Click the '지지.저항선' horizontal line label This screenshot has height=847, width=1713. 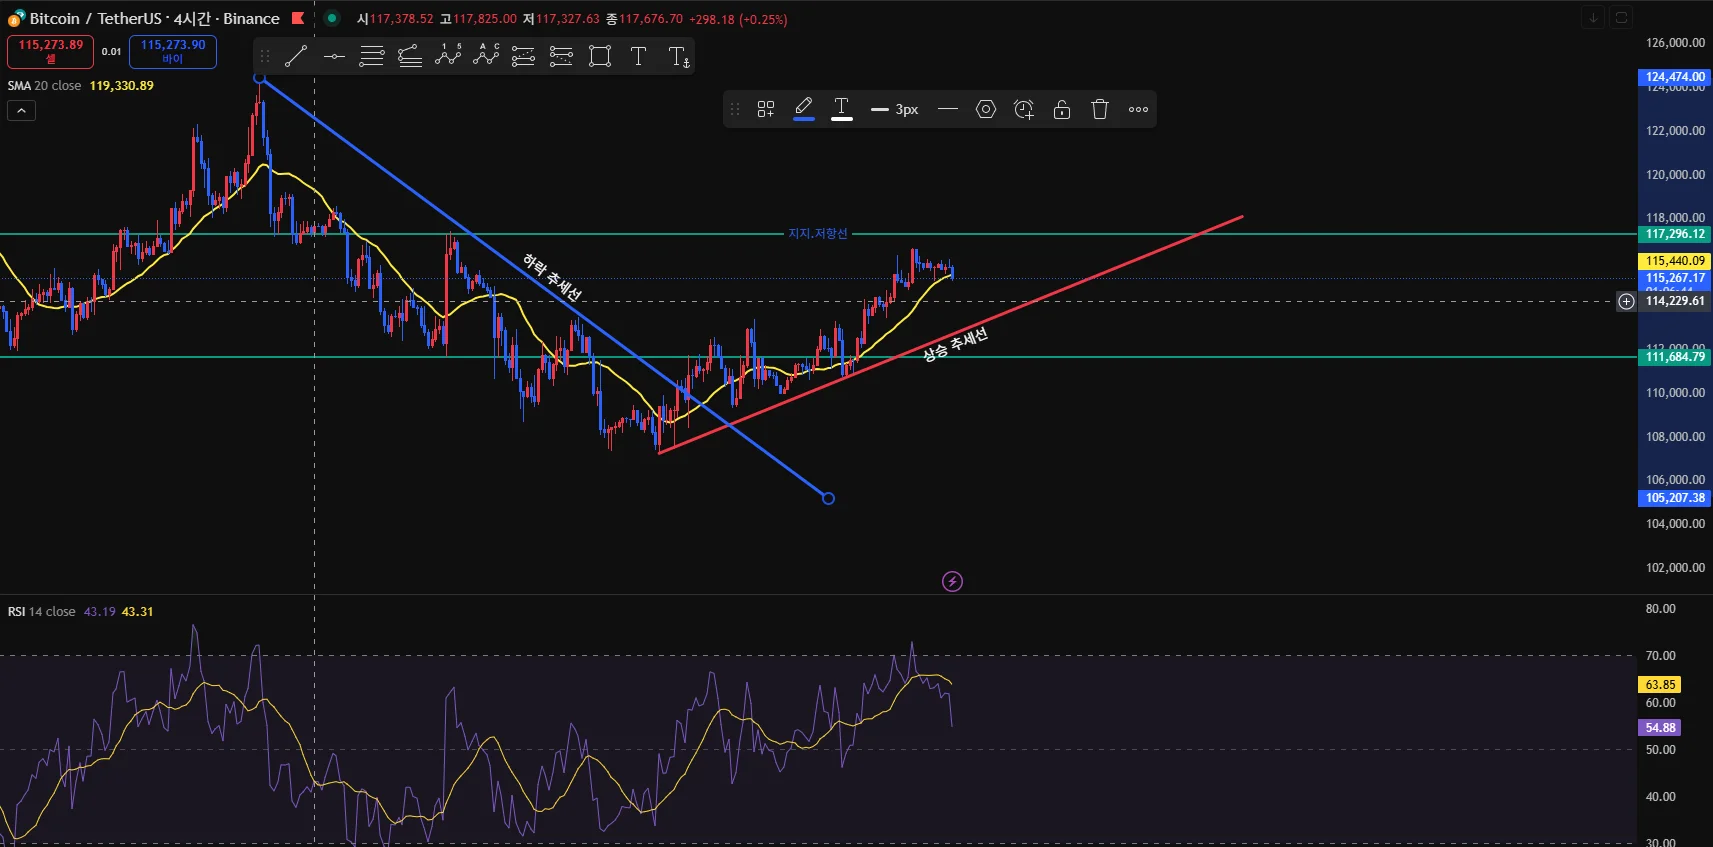[x=817, y=234]
